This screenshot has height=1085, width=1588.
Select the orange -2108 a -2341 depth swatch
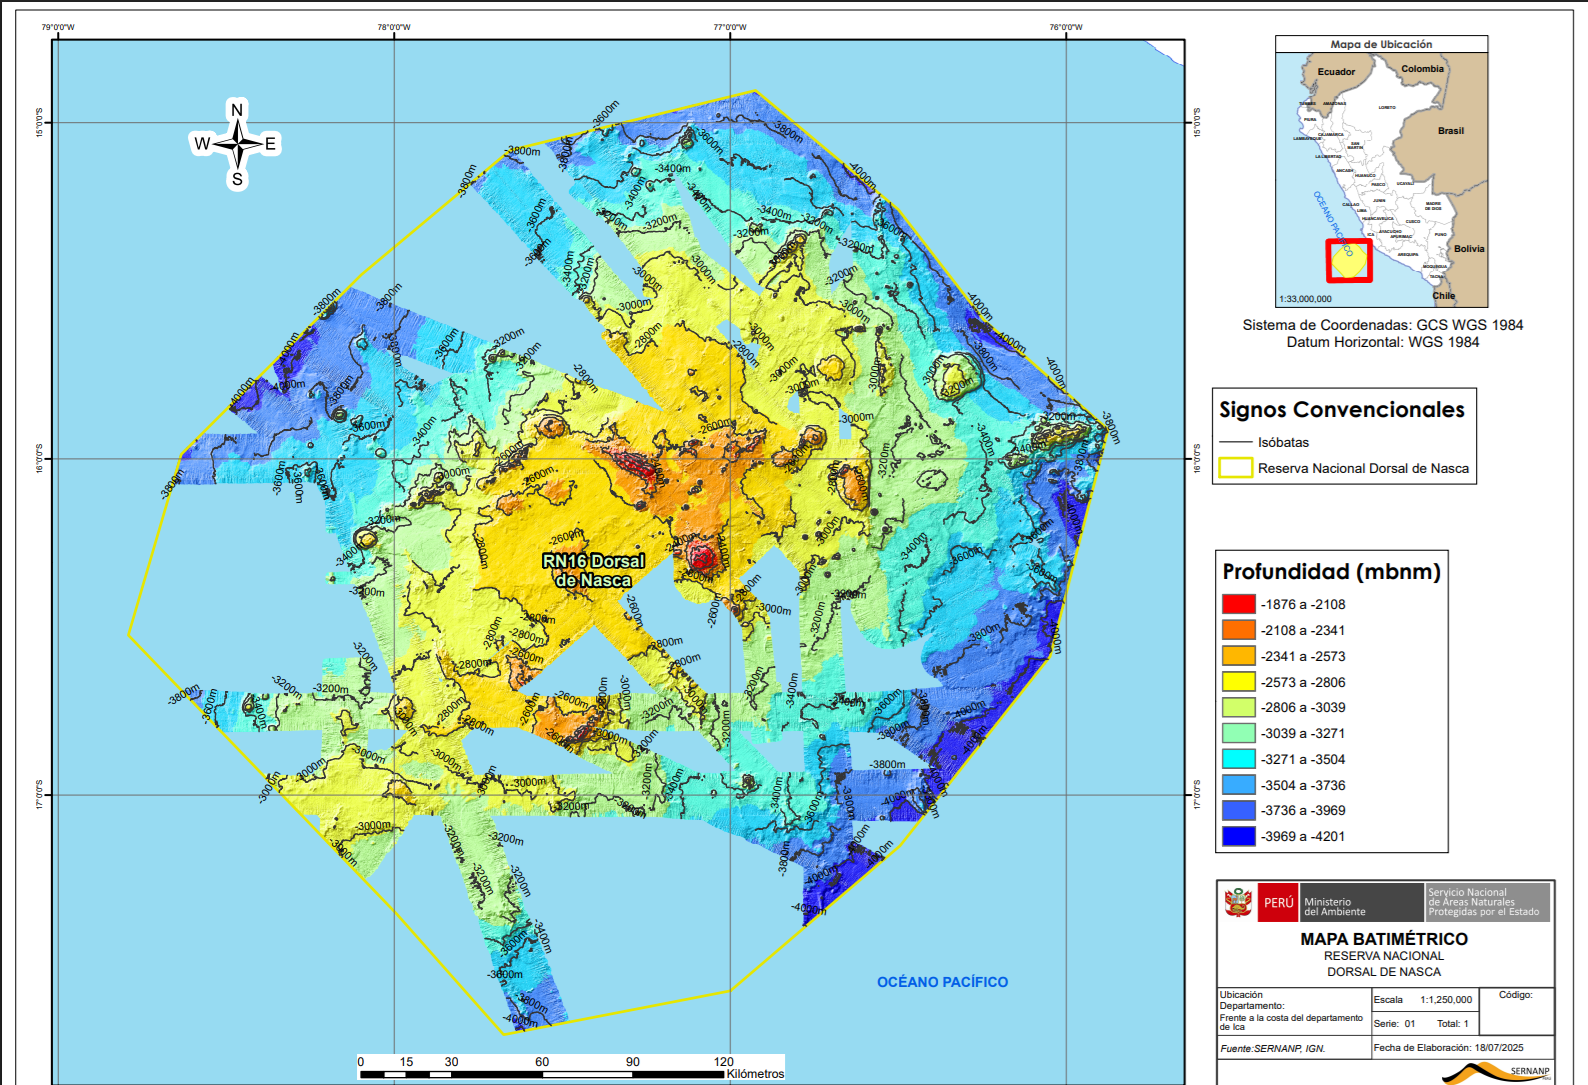click(1238, 630)
